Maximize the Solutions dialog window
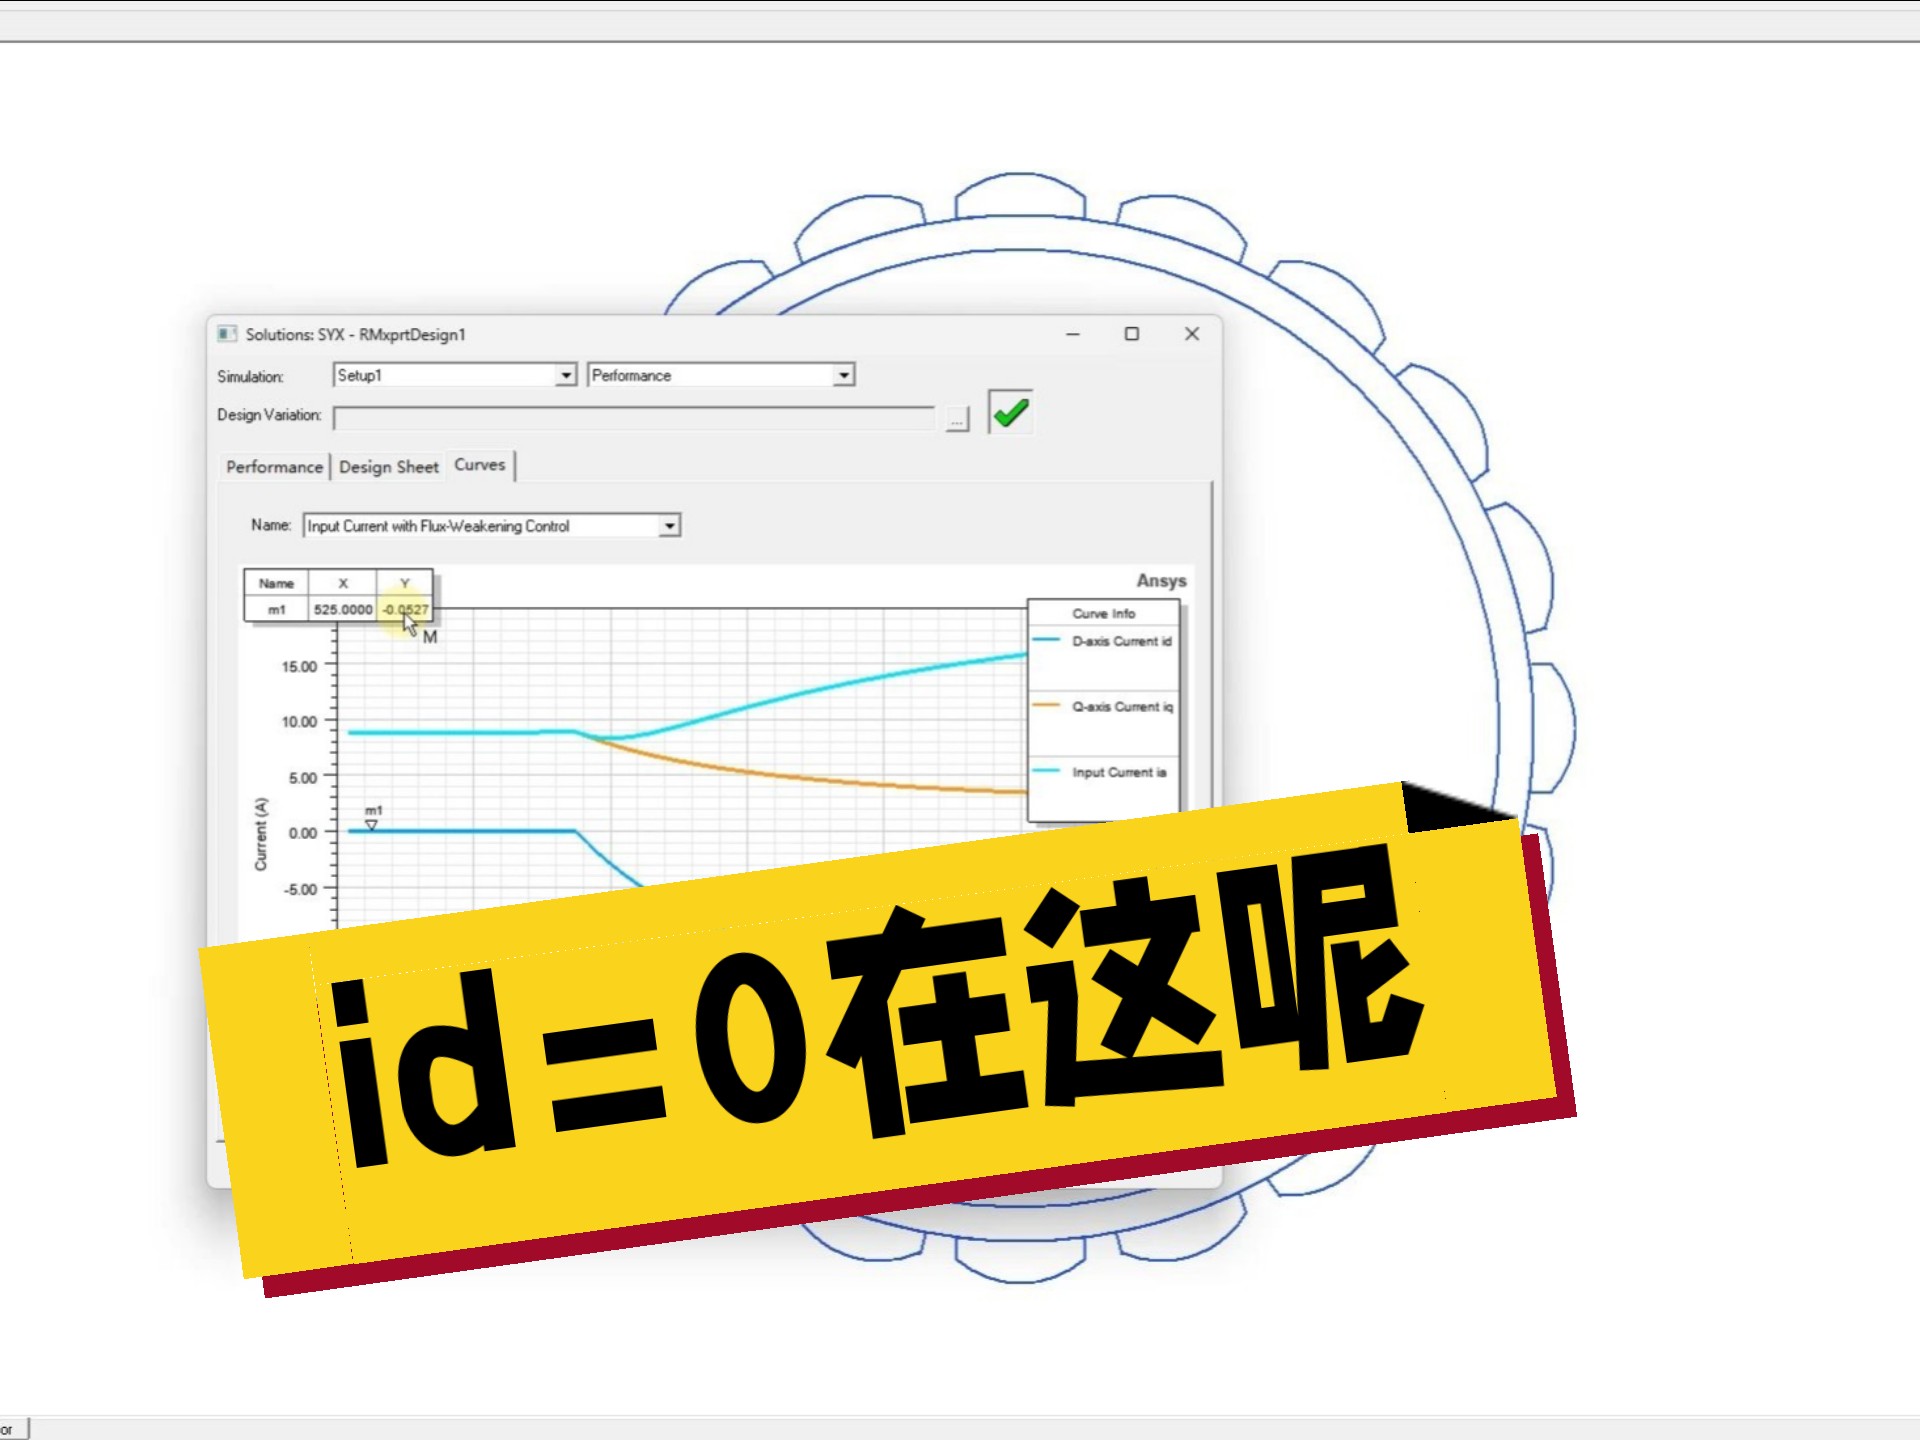The width and height of the screenshot is (1920, 1440). (x=1132, y=334)
